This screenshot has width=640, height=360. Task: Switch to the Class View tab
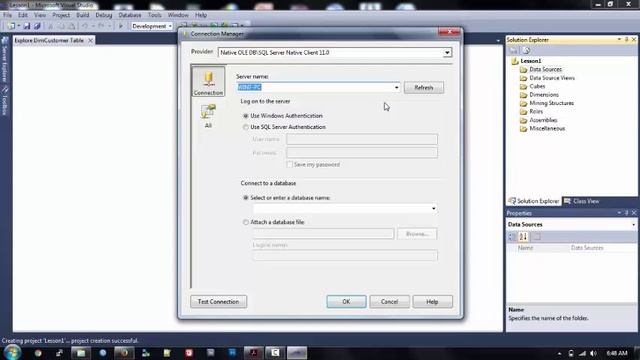point(582,201)
